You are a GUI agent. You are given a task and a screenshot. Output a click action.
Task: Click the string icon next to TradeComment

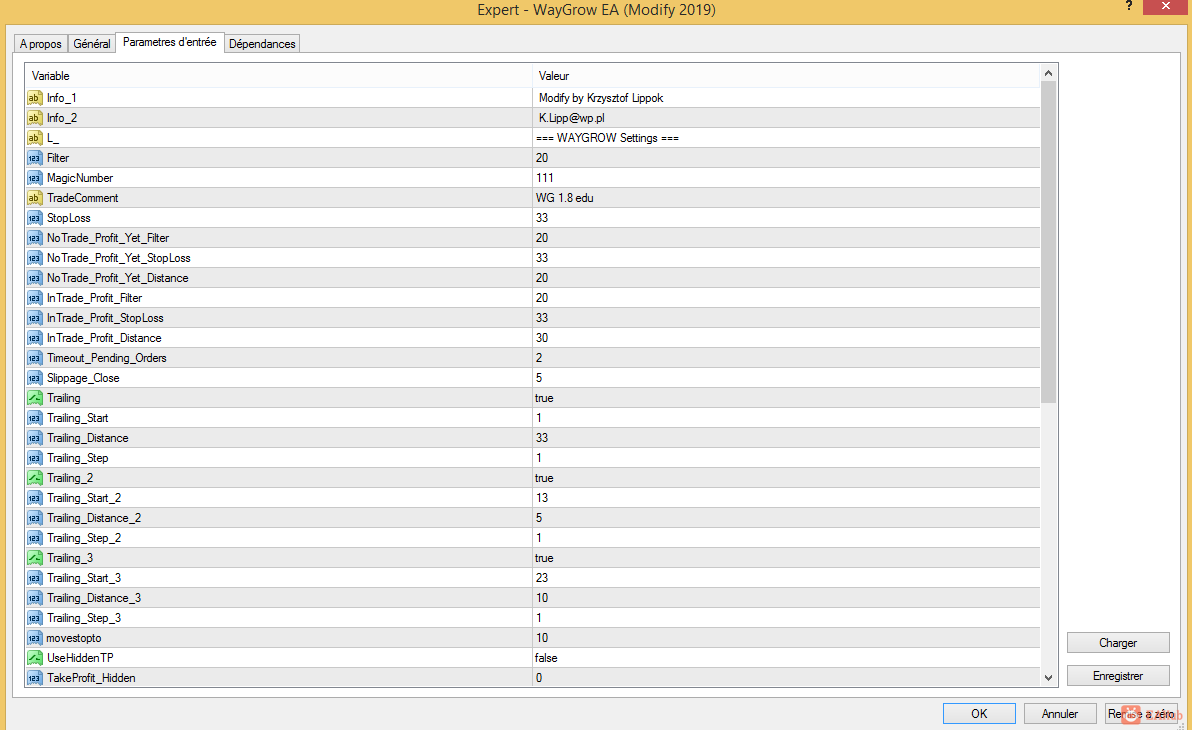tap(34, 198)
